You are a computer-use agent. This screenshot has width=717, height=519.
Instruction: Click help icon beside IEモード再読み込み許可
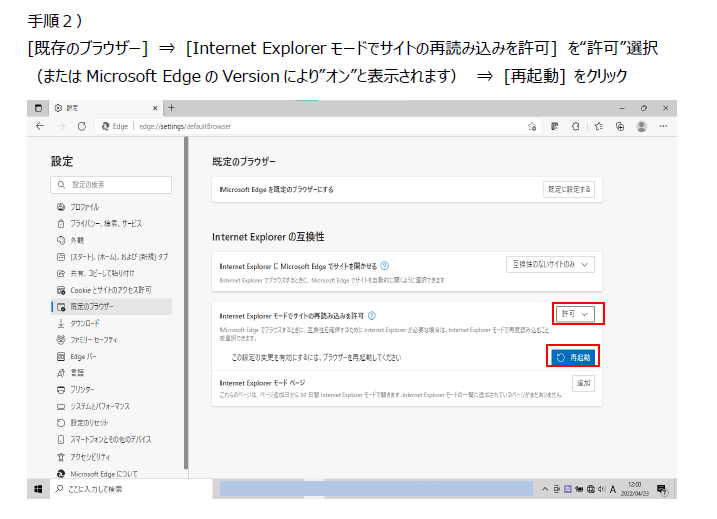tap(372, 315)
